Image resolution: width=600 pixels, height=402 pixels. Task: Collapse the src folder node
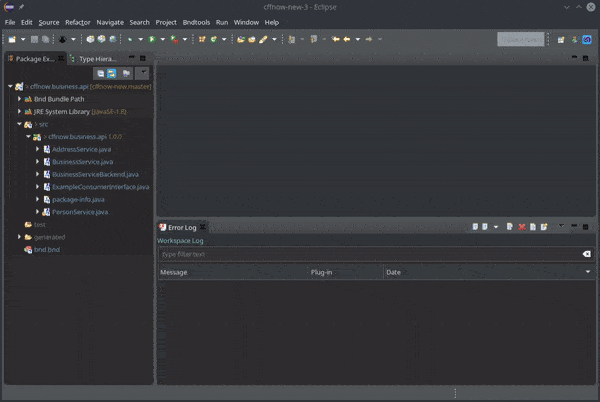tap(20, 124)
